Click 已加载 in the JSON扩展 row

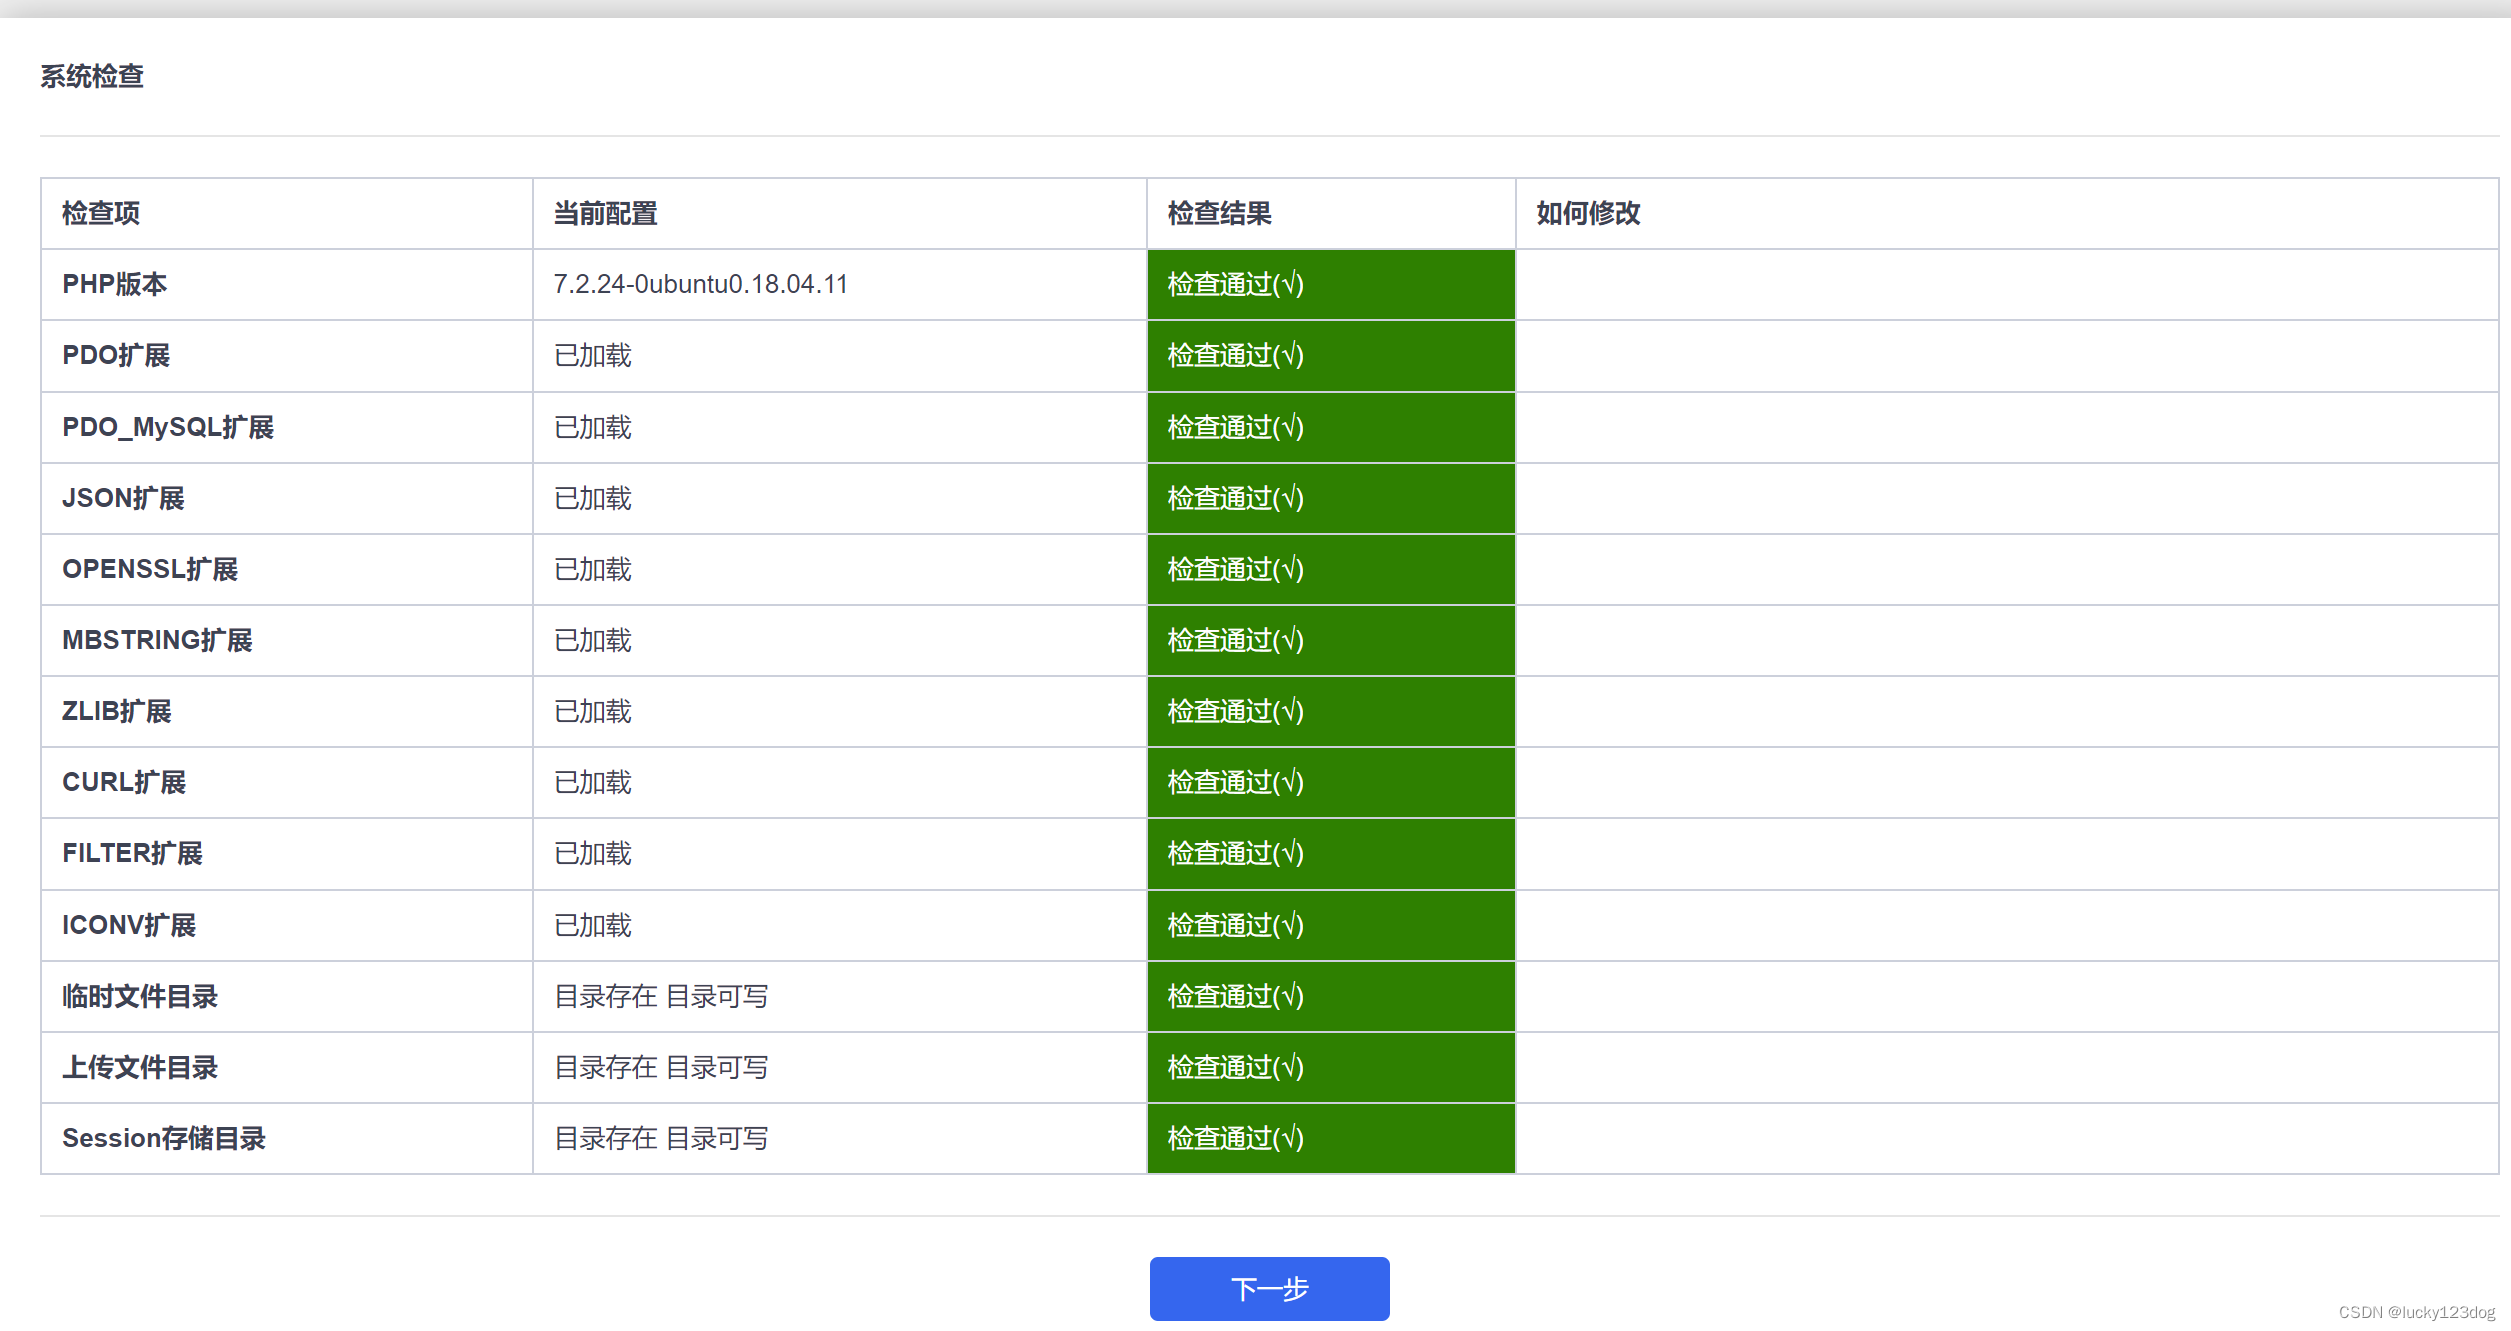tap(592, 498)
